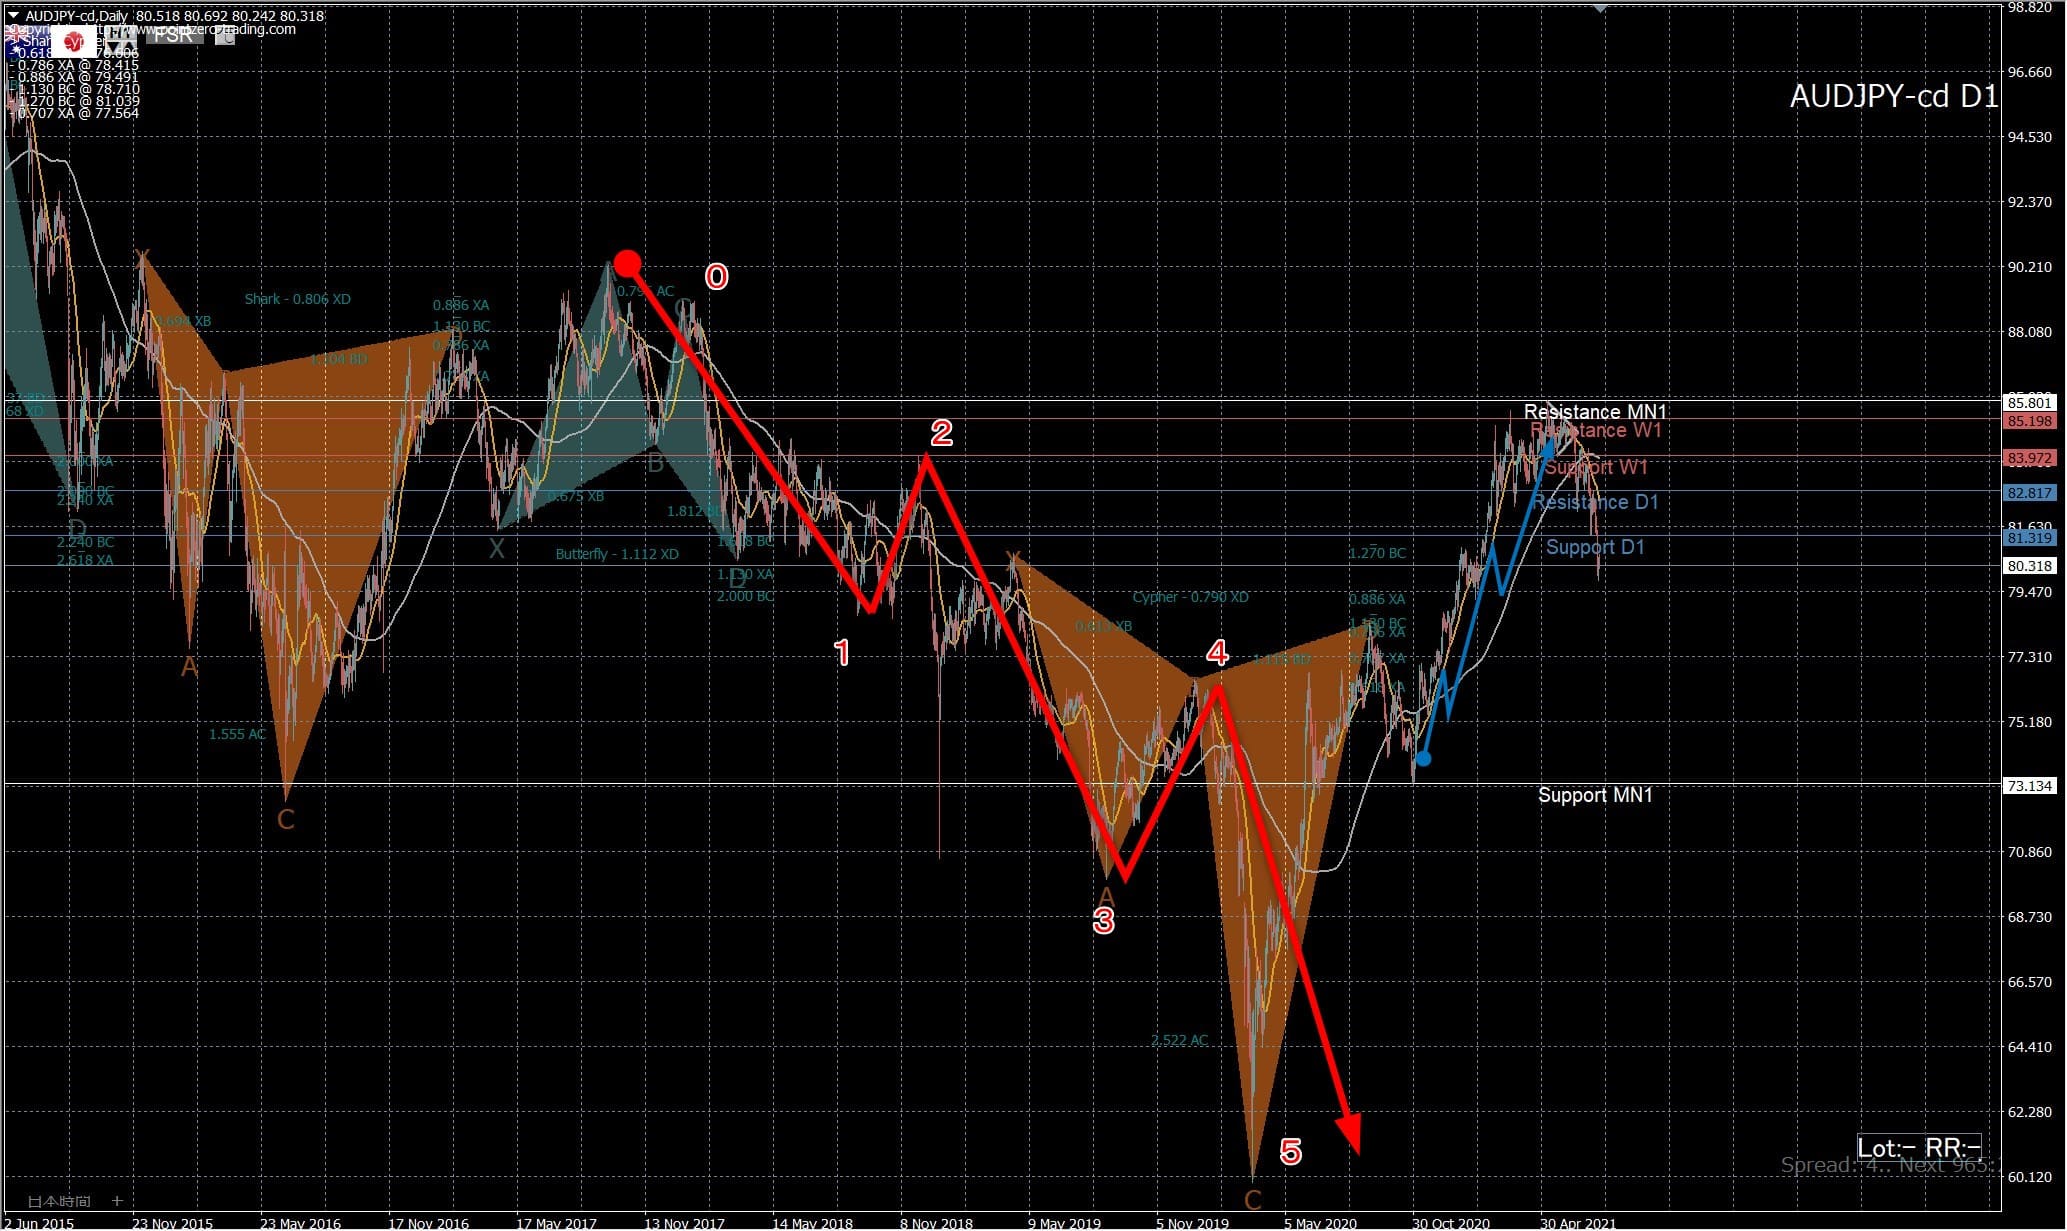
Task: Click the 30 Oct 2020 date on time axis
Action: click(x=1450, y=1222)
